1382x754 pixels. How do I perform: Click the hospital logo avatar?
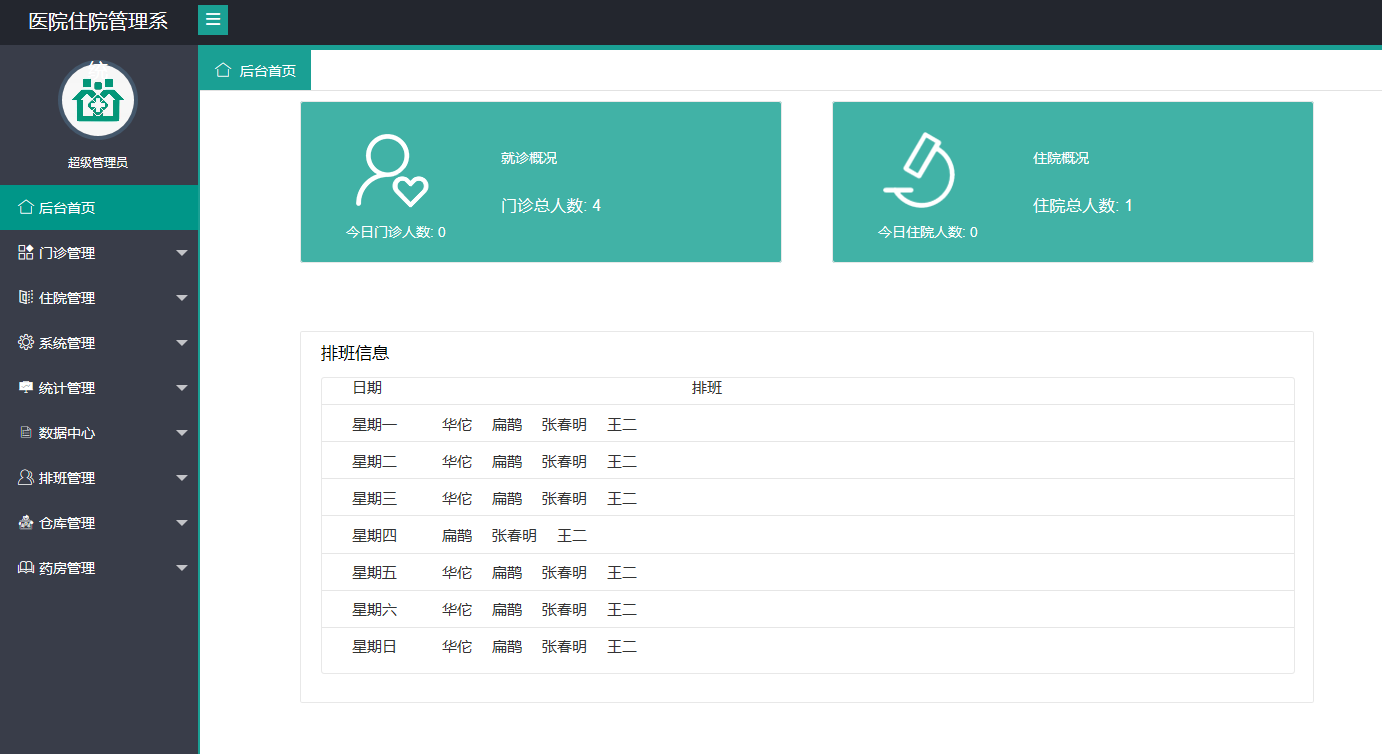(x=98, y=100)
